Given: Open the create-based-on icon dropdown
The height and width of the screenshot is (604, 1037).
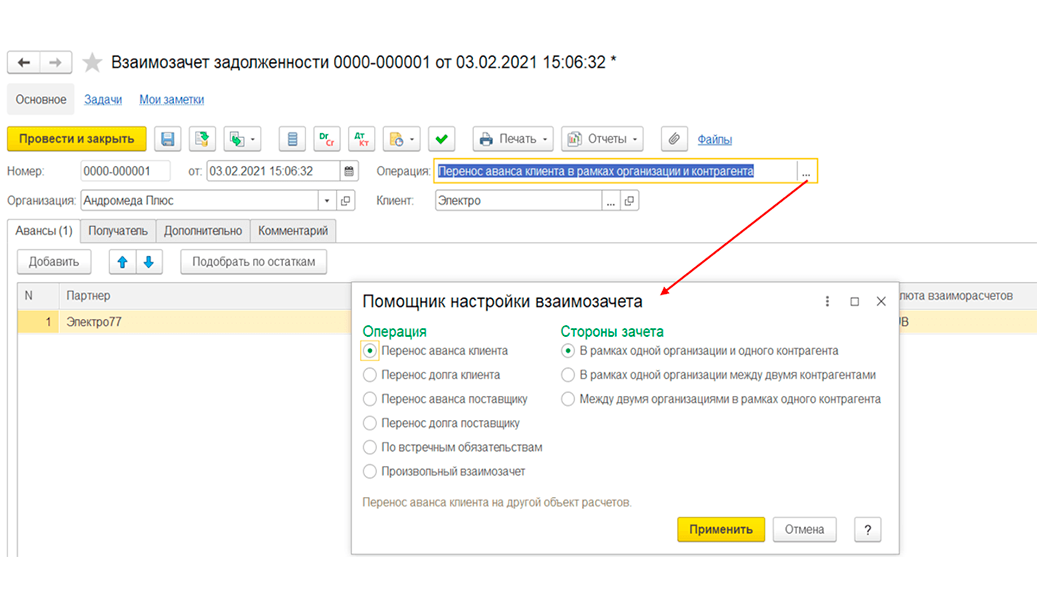Looking at the screenshot, I should click(242, 139).
